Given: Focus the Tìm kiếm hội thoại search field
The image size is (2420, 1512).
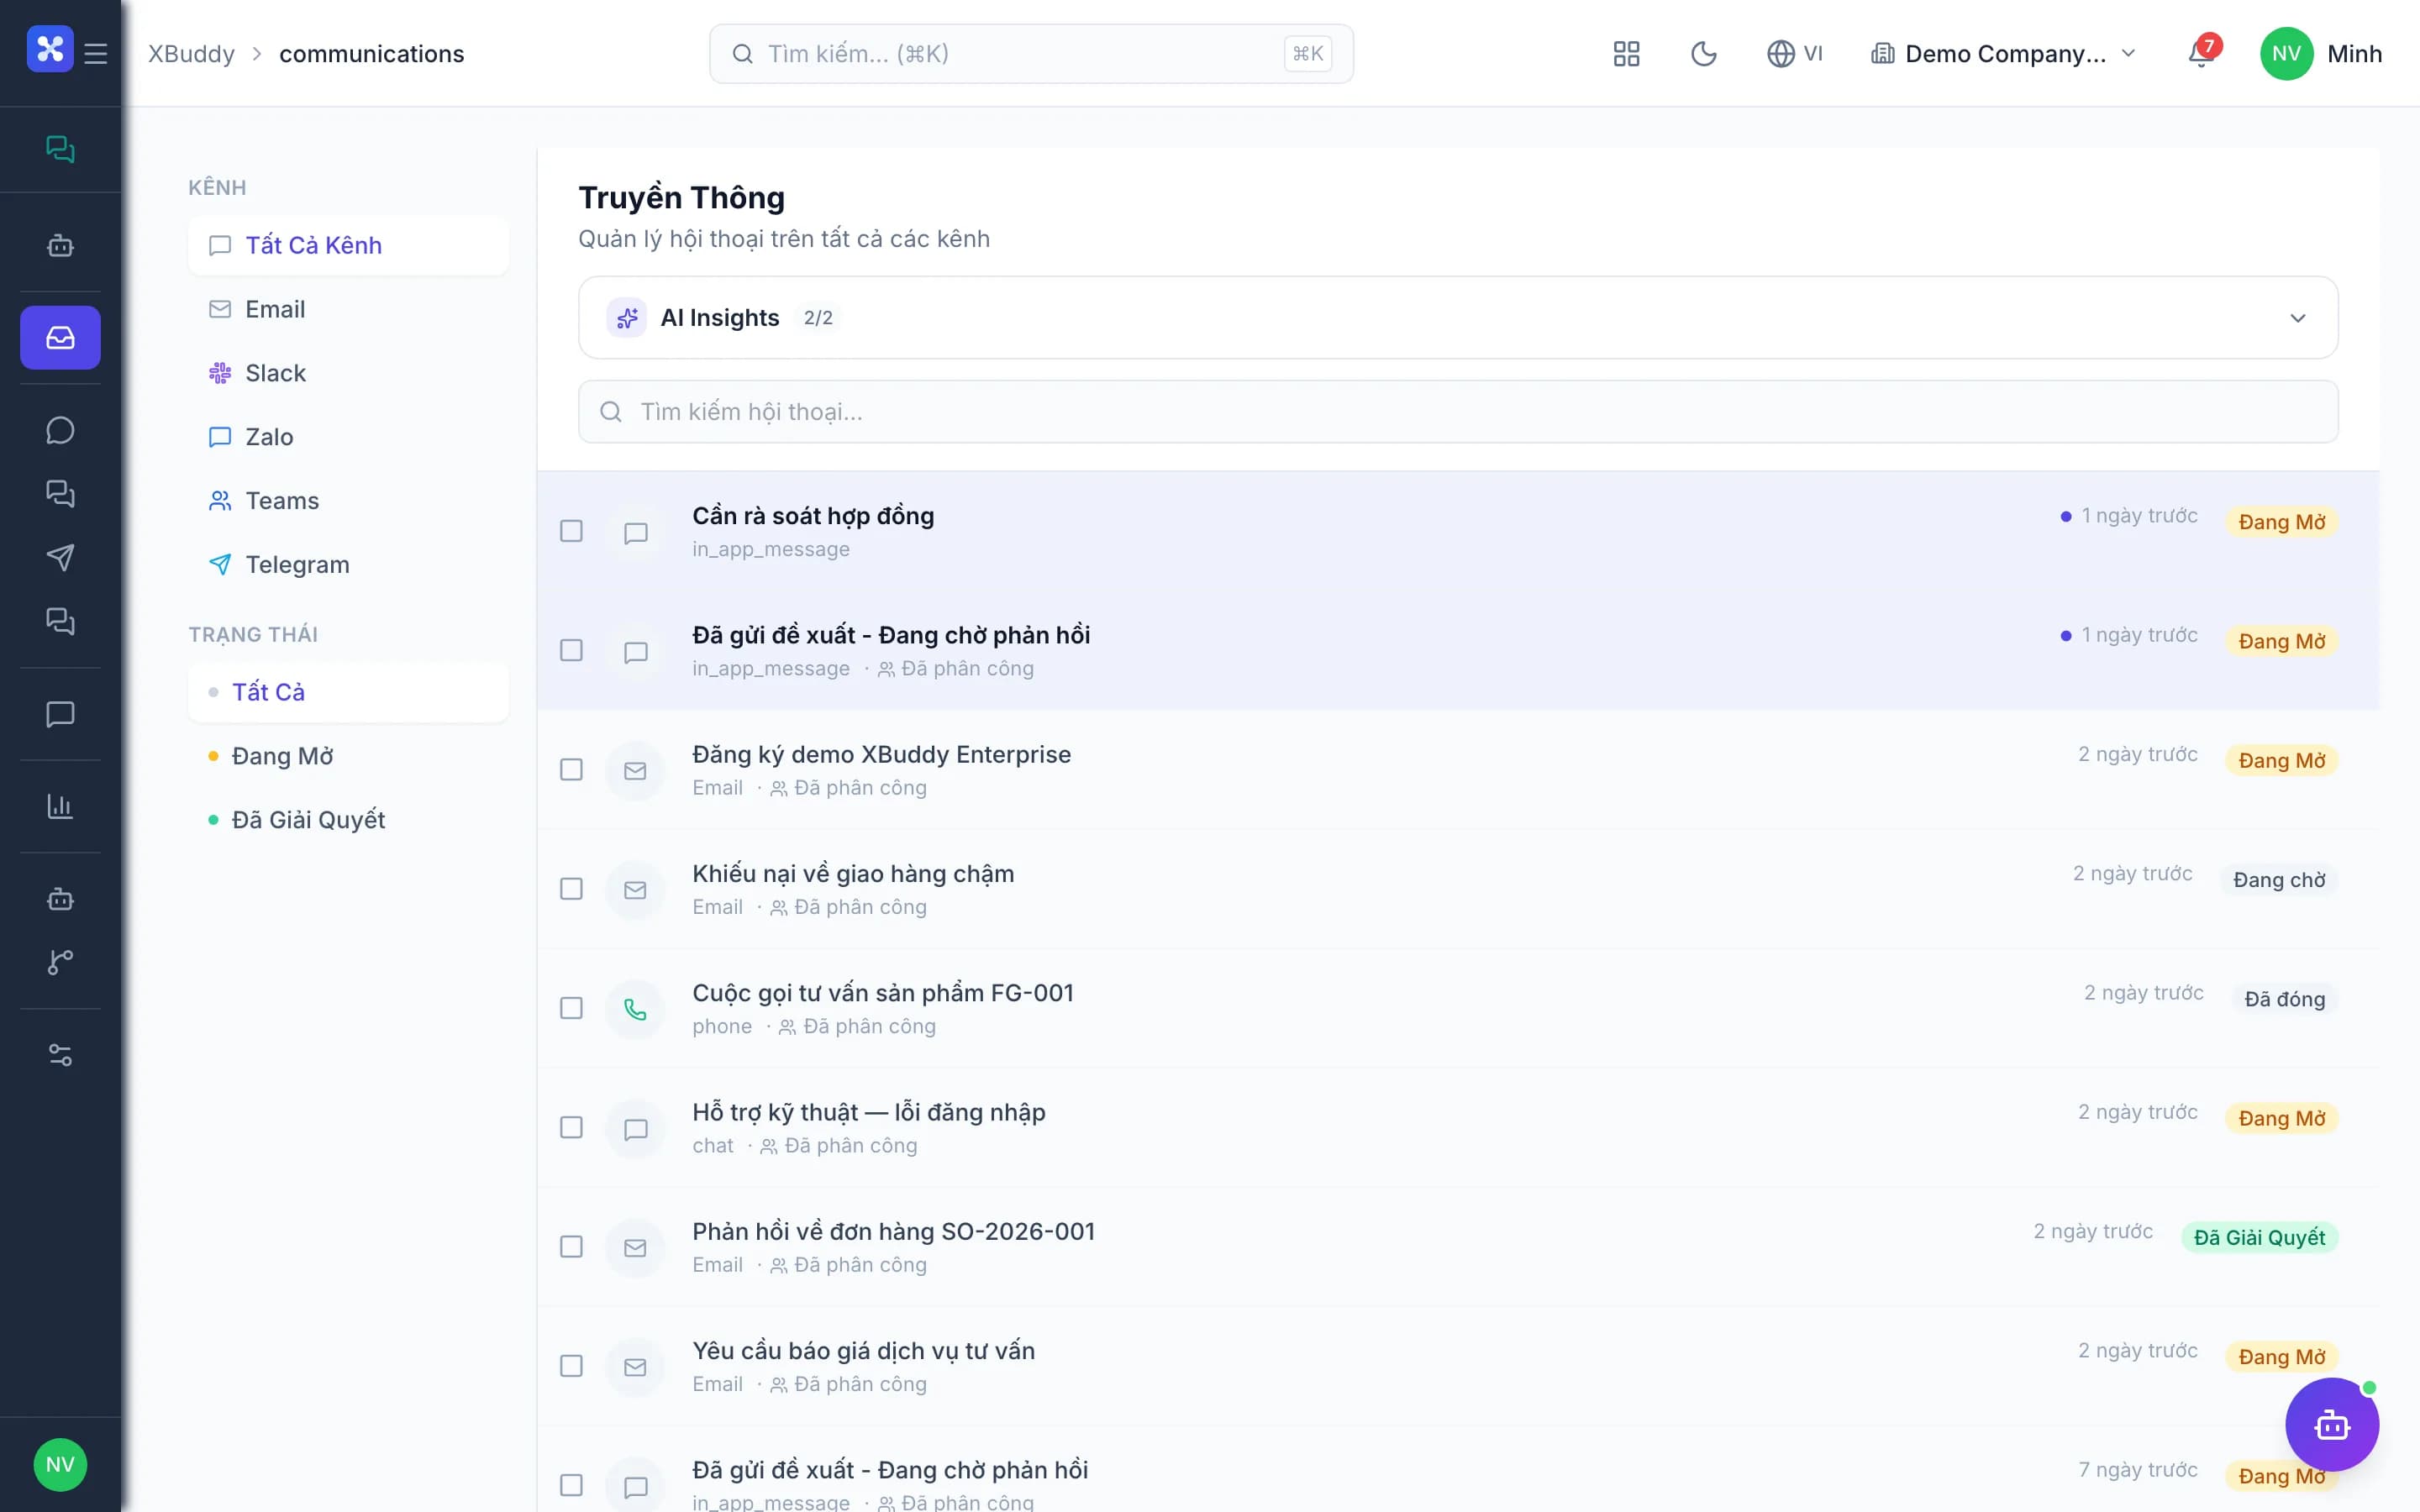Looking at the screenshot, I should coord(1457,412).
